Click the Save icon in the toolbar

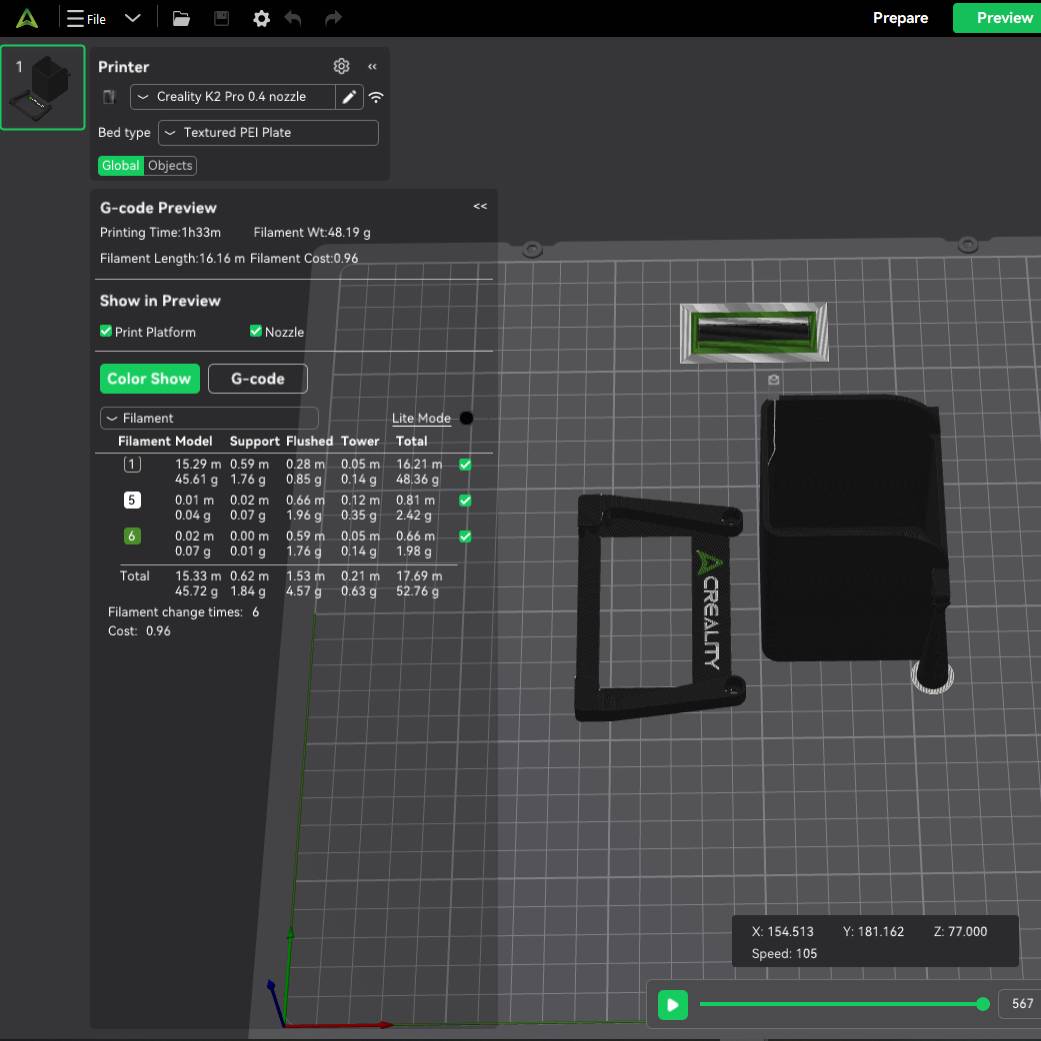pyautogui.click(x=221, y=17)
